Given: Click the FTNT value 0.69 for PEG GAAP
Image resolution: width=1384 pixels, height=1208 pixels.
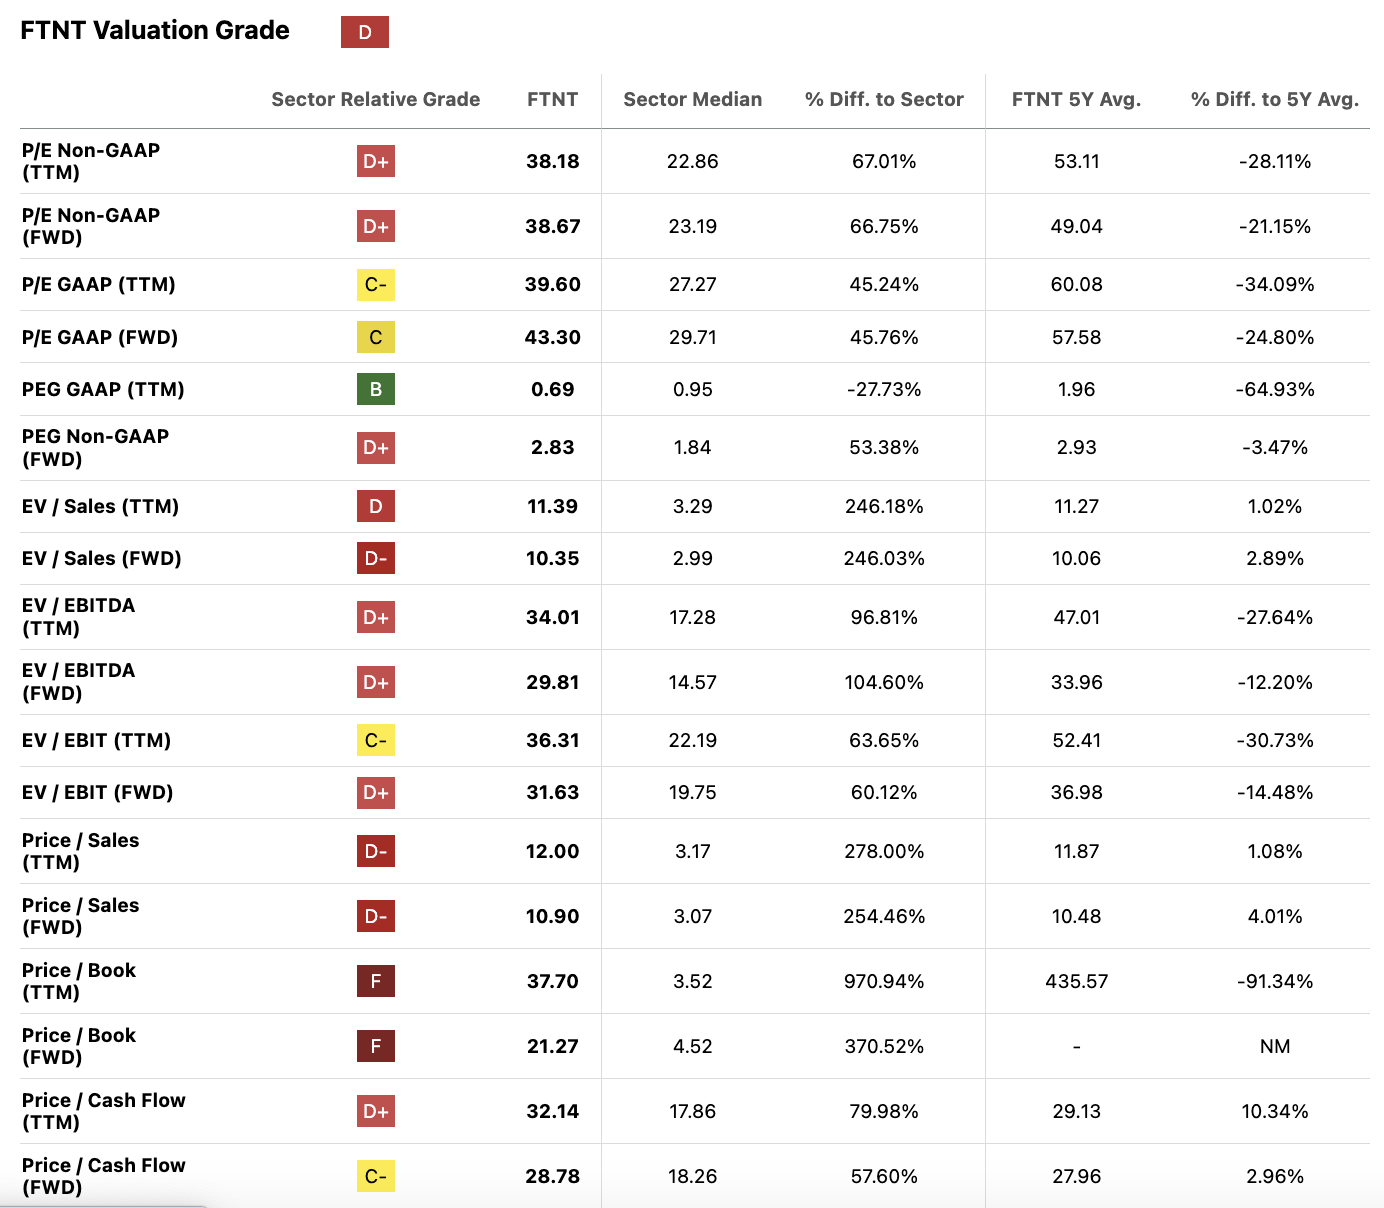Looking at the screenshot, I should click(x=553, y=389).
